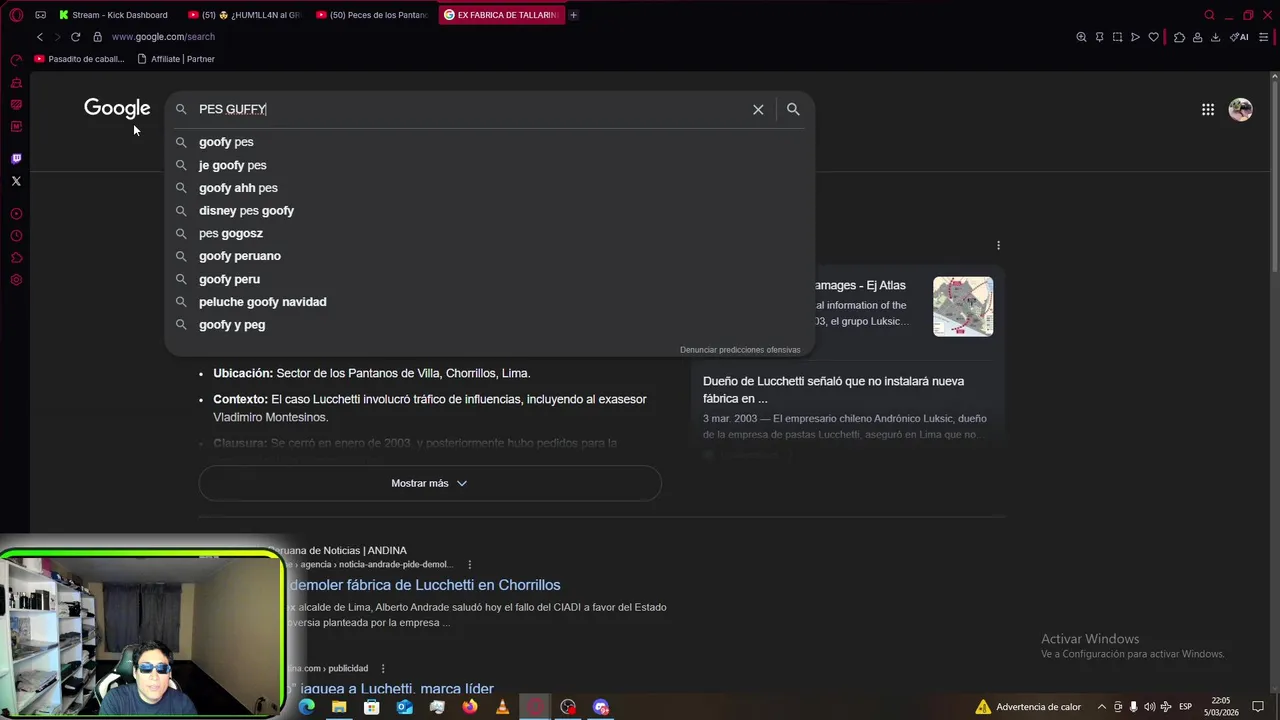This screenshot has height=720, width=1280.
Task: Expand Mostrar más section
Action: (x=430, y=483)
